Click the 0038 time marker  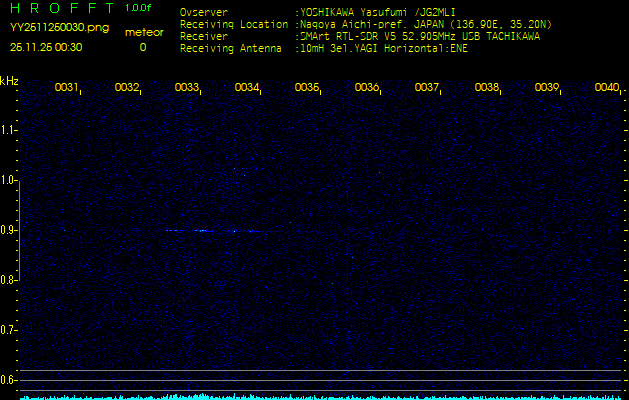[x=487, y=87]
